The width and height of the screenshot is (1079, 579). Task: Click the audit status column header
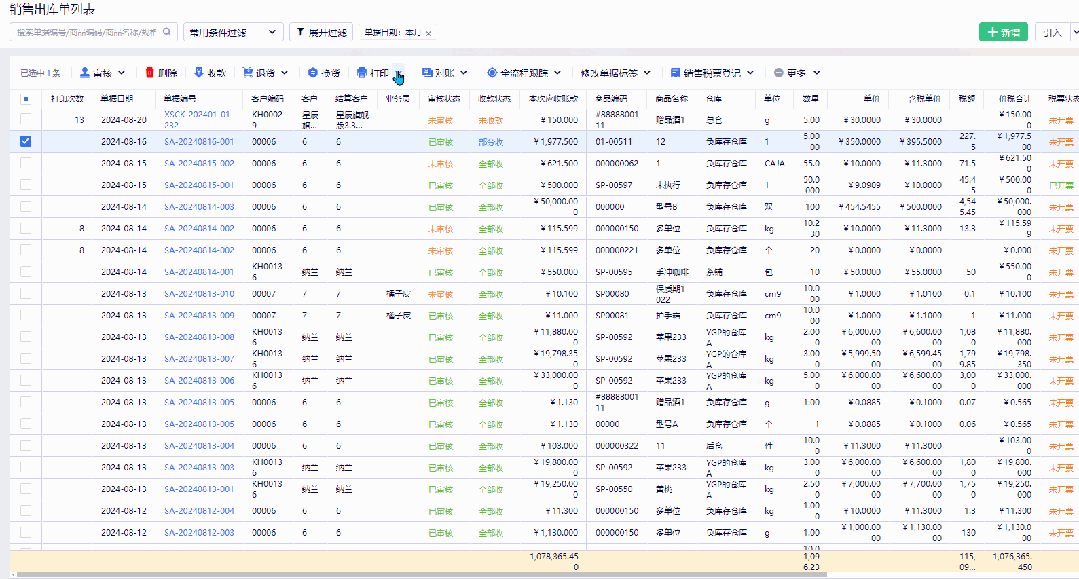[443, 99]
